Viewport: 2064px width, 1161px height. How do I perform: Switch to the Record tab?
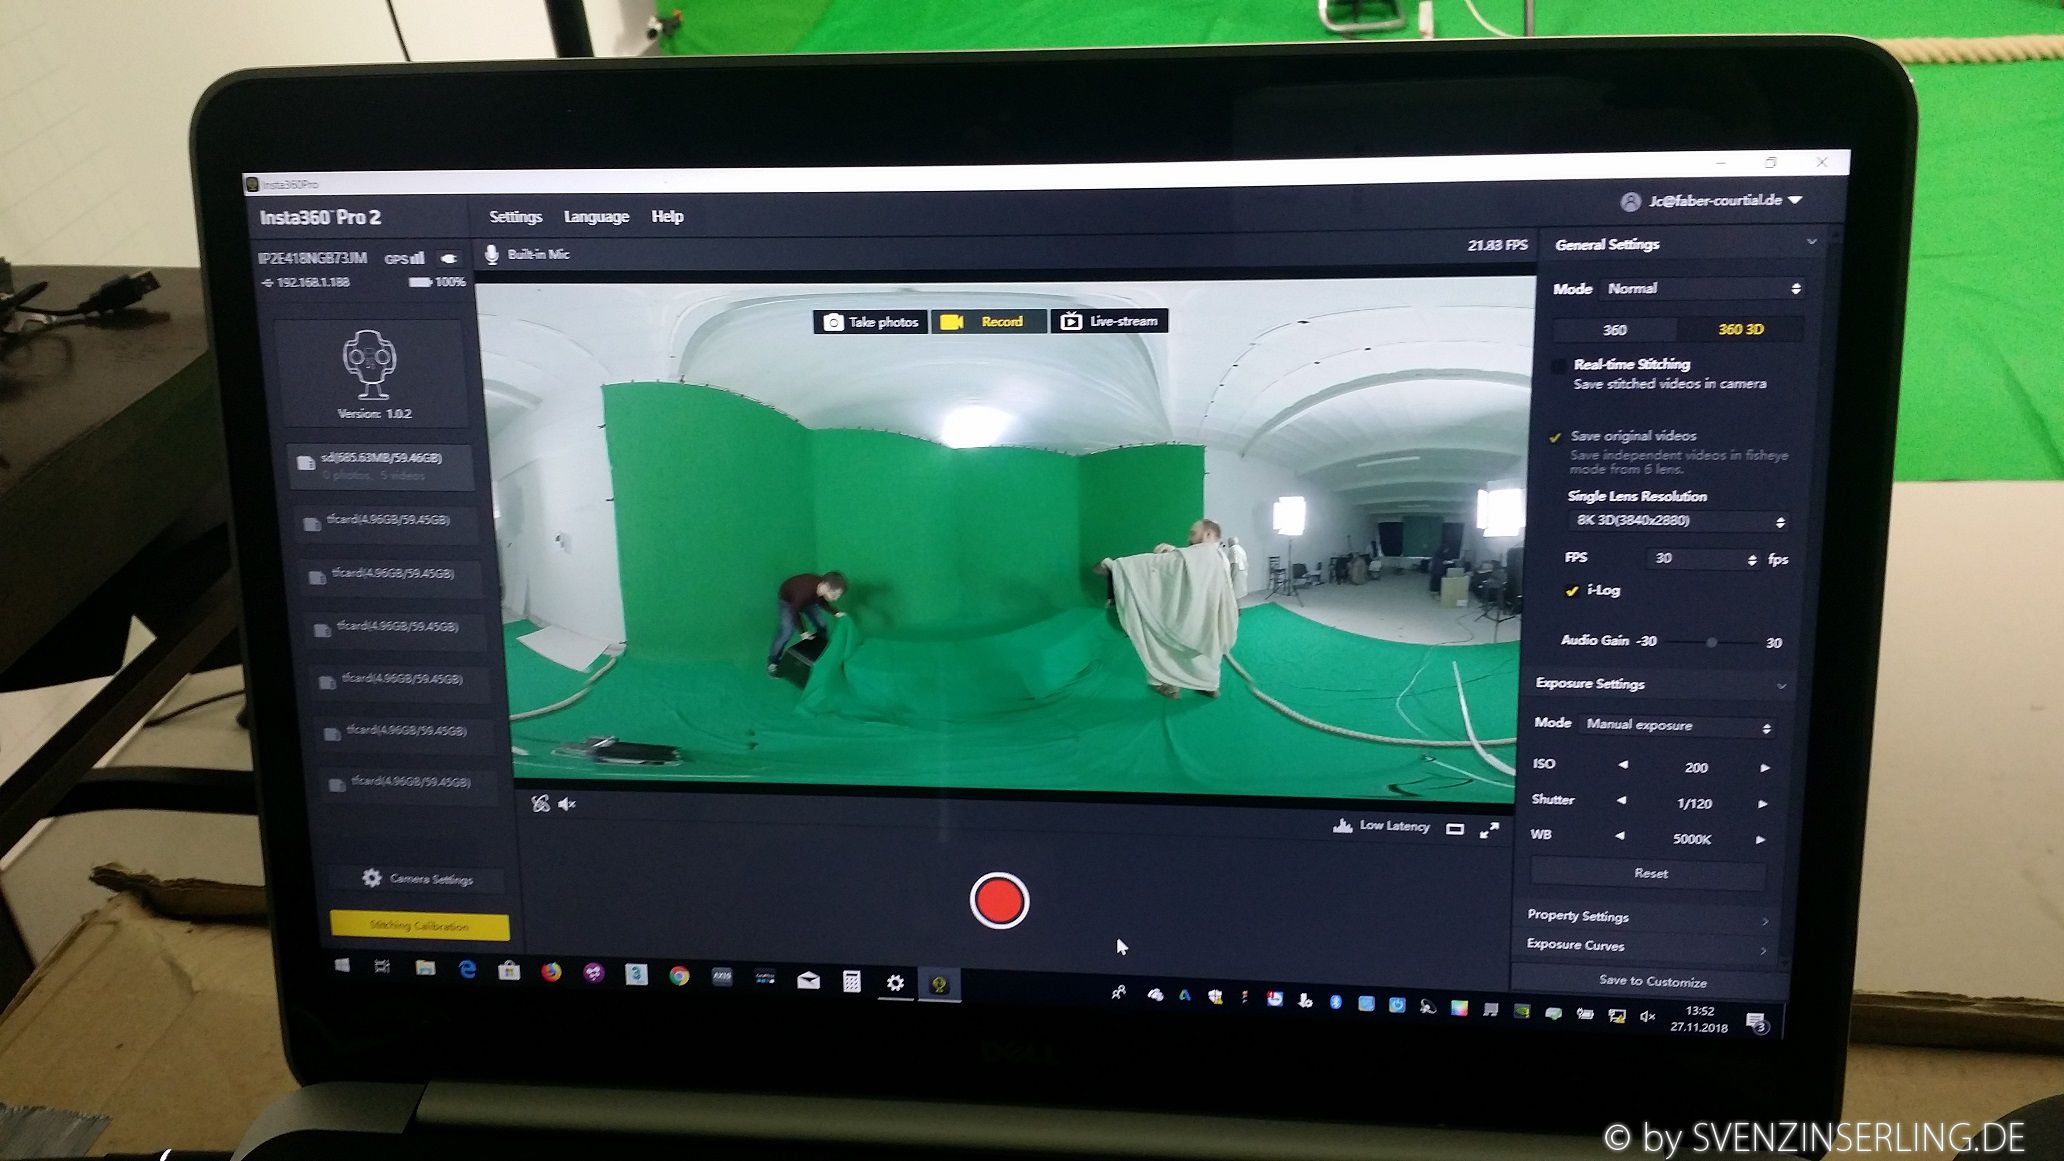988,322
